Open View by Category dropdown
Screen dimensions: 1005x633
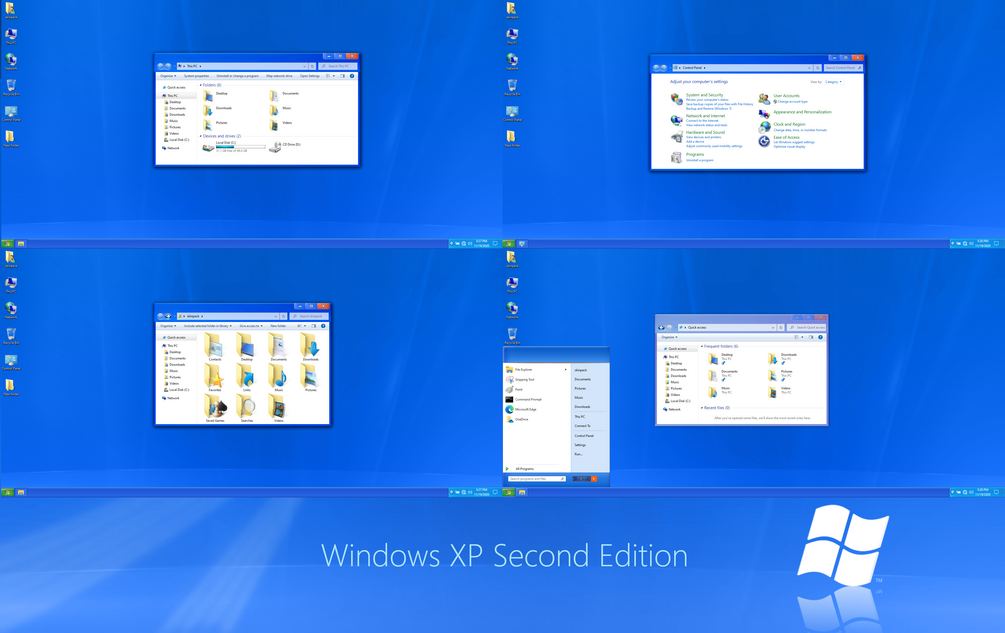pos(833,82)
